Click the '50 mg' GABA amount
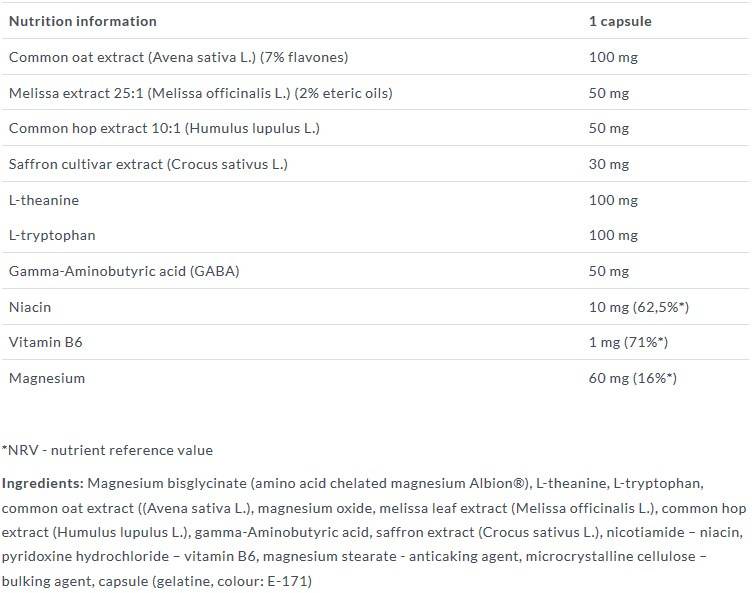The height and width of the screenshot is (593, 752). pos(609,271)
